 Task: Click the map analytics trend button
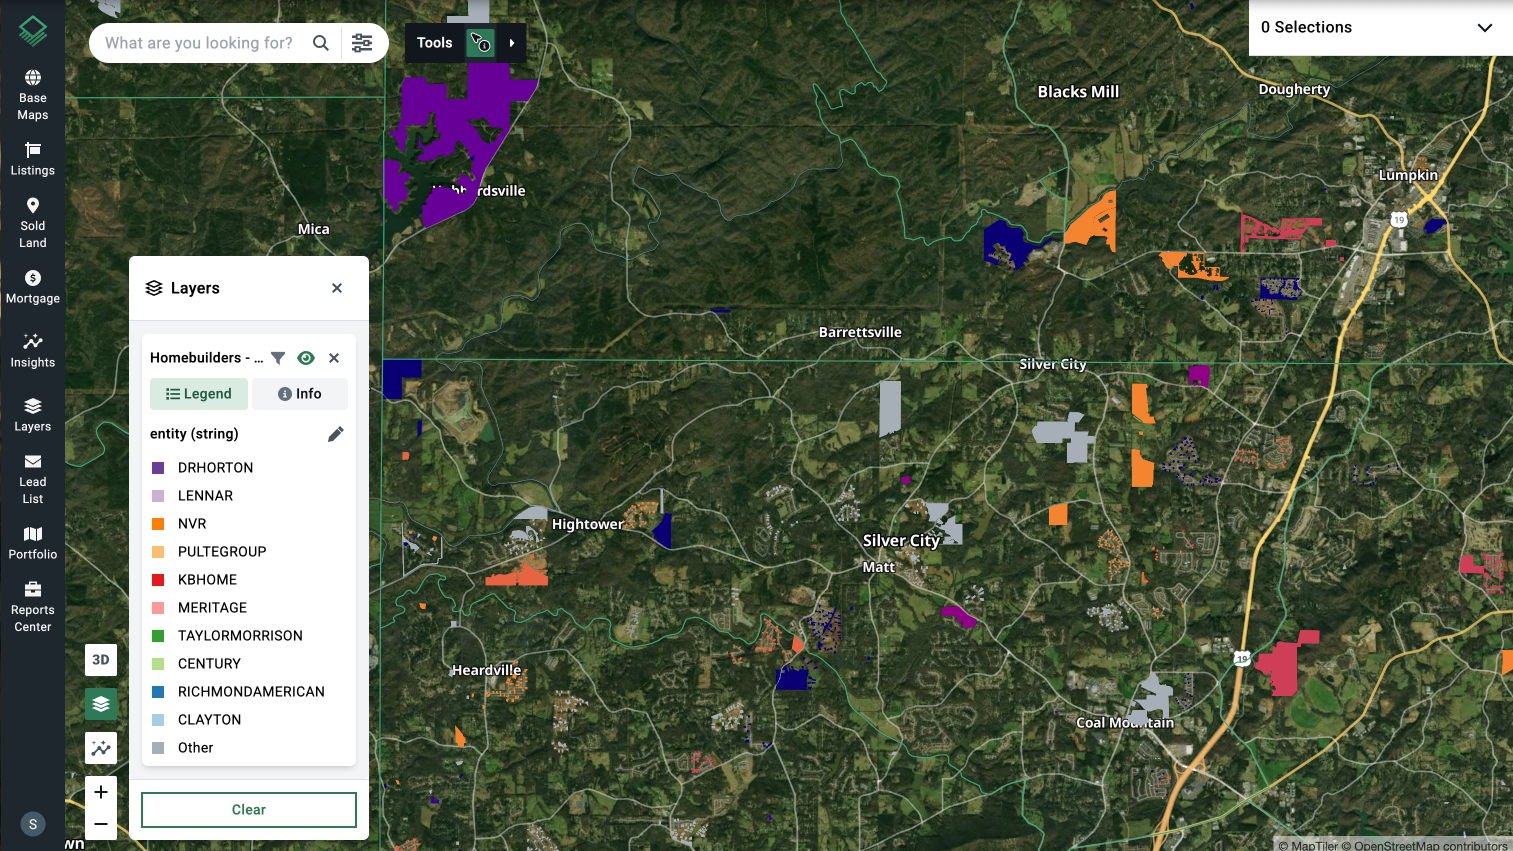pos(101,748)
